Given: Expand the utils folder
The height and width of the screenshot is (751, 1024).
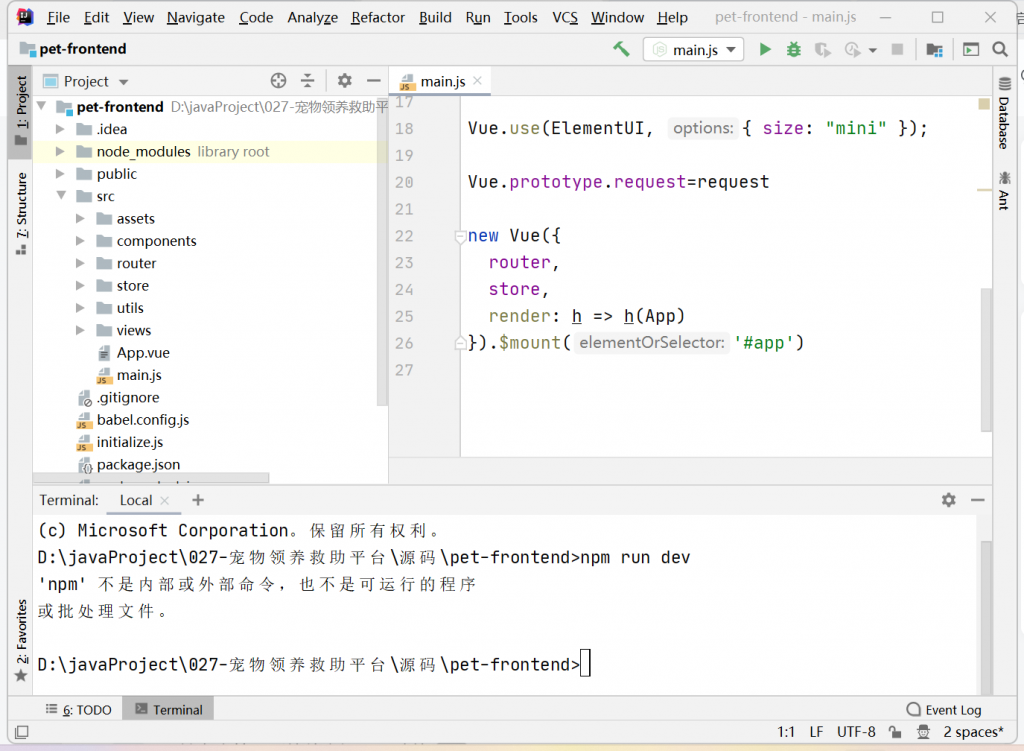Looking at the screenshot, I should click(80, 307).
